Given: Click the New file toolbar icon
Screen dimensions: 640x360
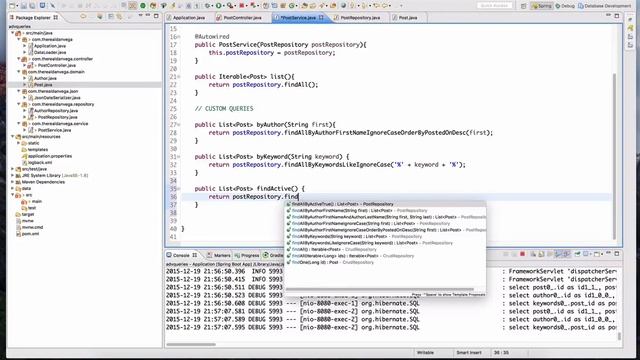Looking at the screenshot, I should 12,6.
